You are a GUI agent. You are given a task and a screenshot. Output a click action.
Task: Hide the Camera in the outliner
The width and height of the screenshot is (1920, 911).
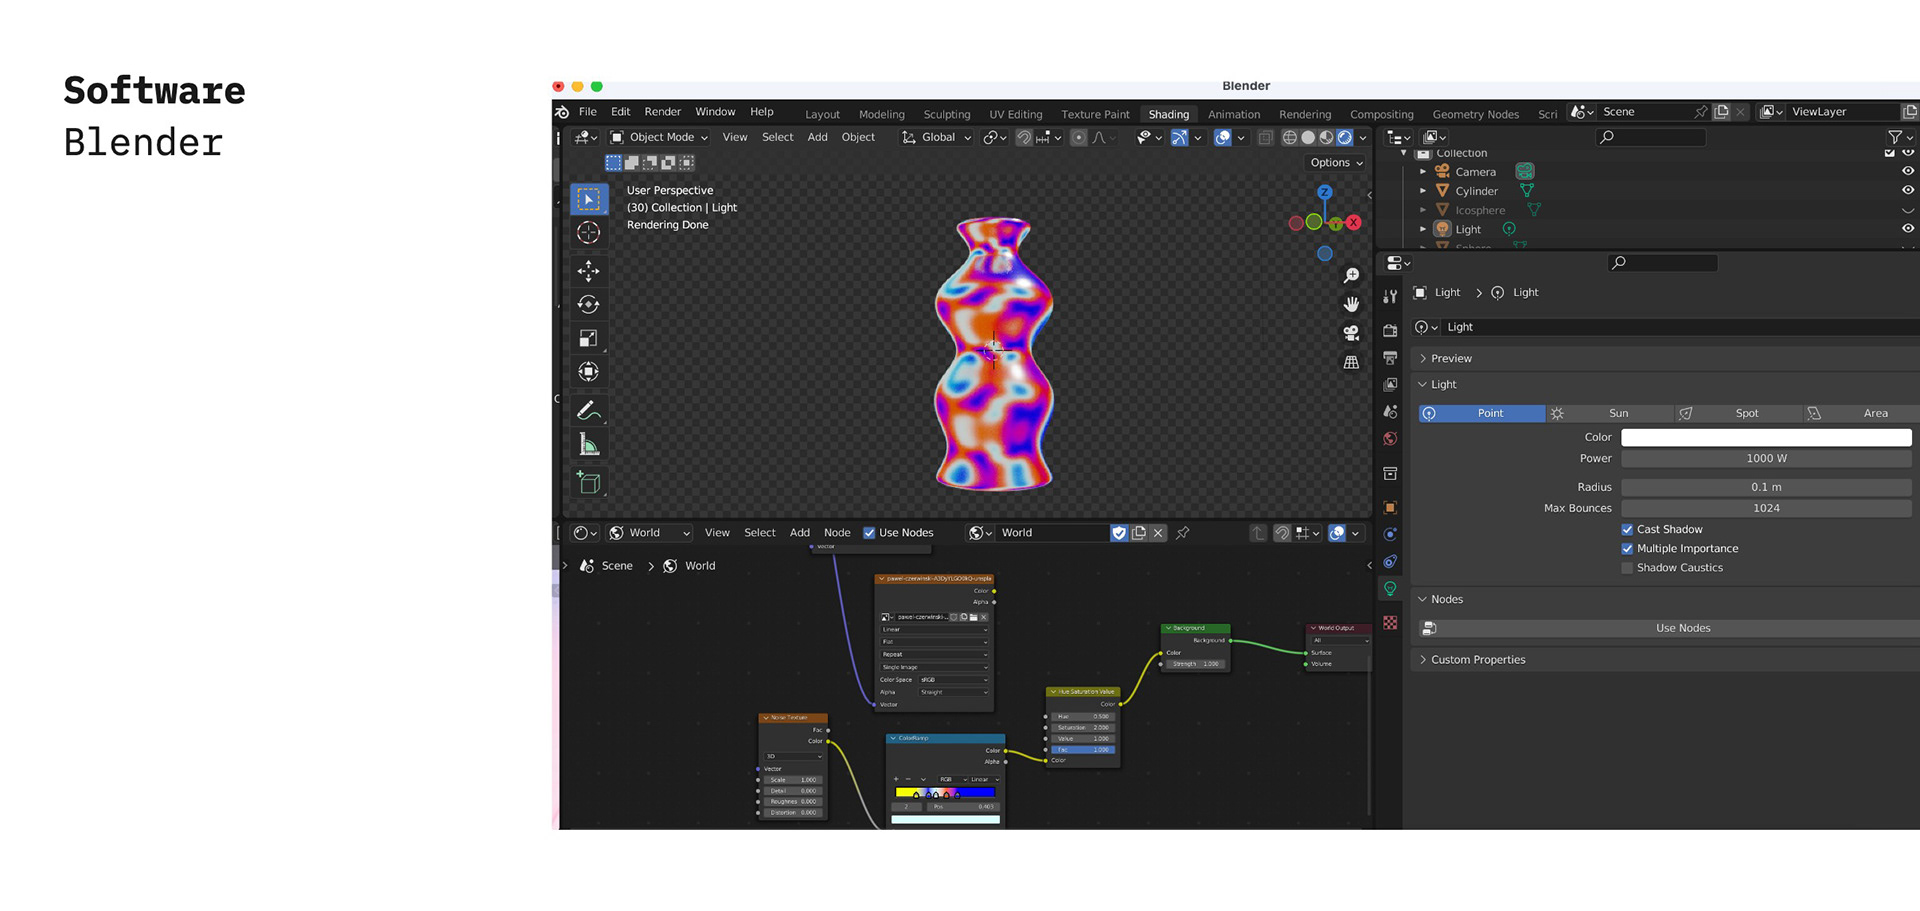click(1908, 171)
